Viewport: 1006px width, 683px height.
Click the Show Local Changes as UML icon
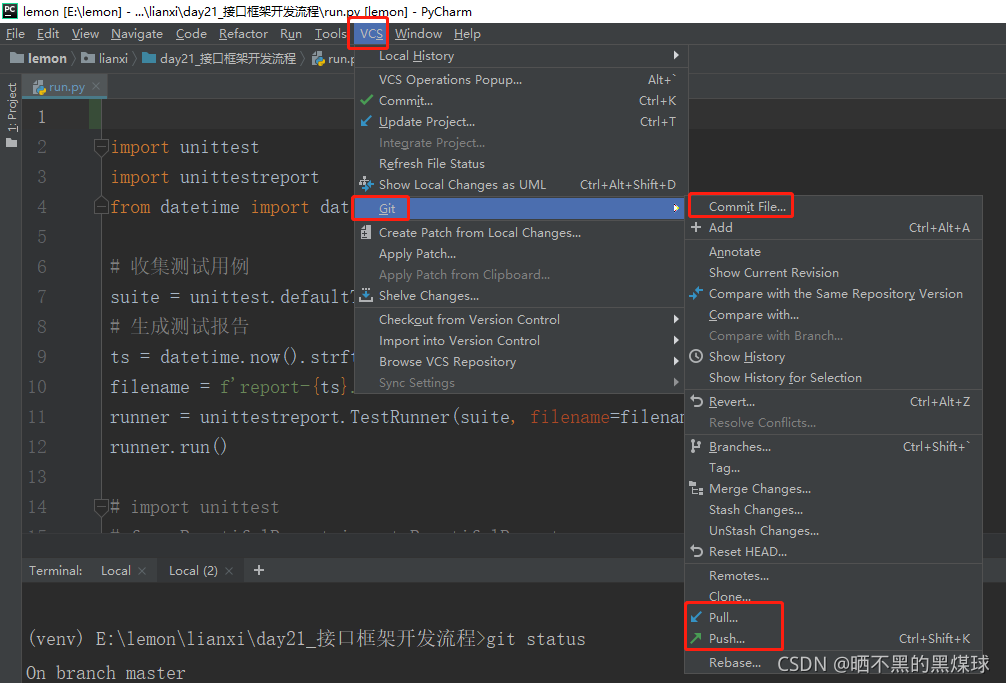[x=366, y=185]
